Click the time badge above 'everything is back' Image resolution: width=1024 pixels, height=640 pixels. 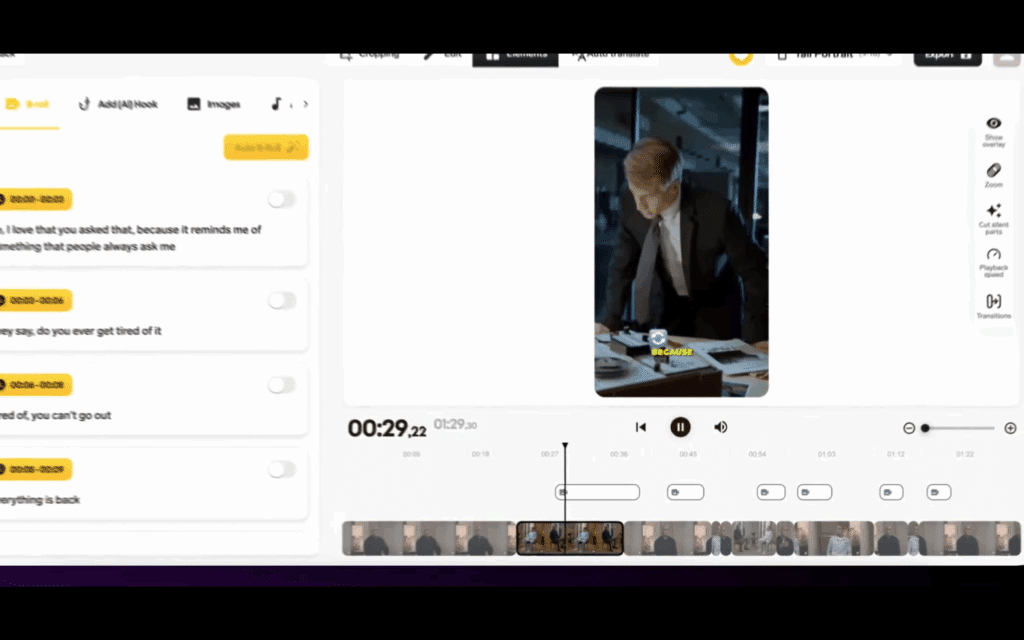[35, 469]
